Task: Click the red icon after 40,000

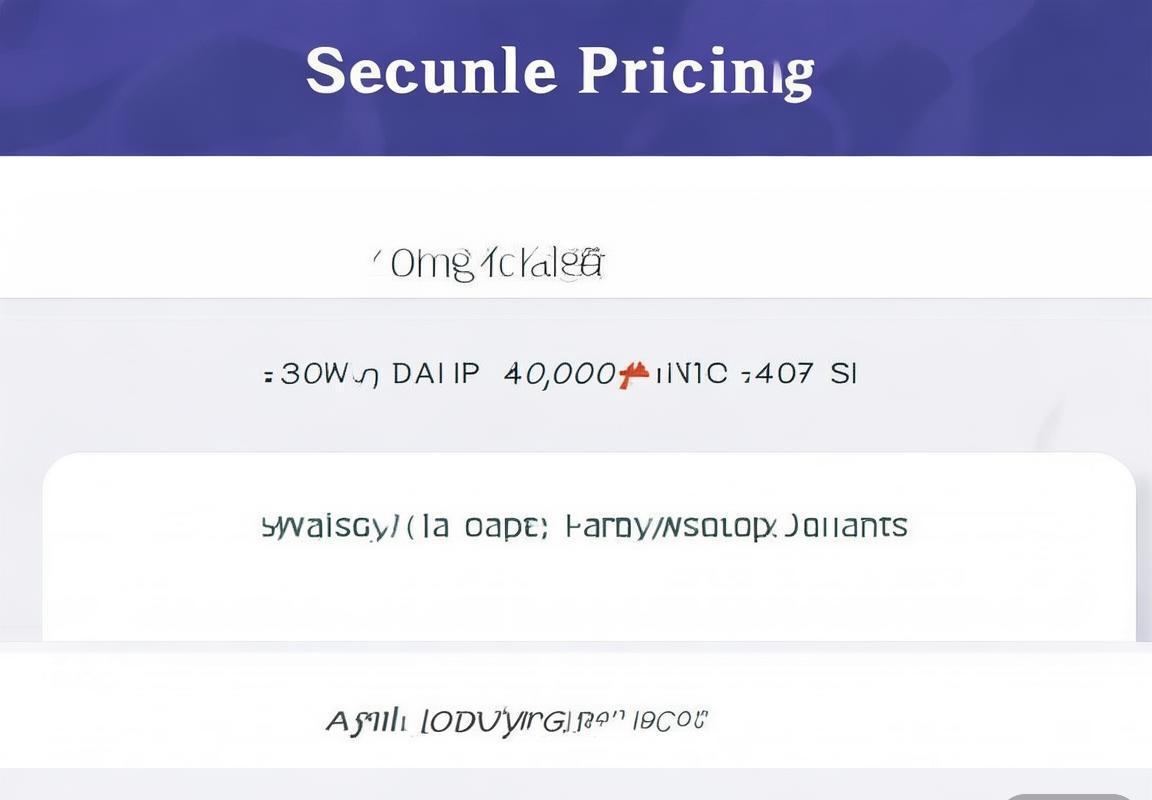Action: 633,375
